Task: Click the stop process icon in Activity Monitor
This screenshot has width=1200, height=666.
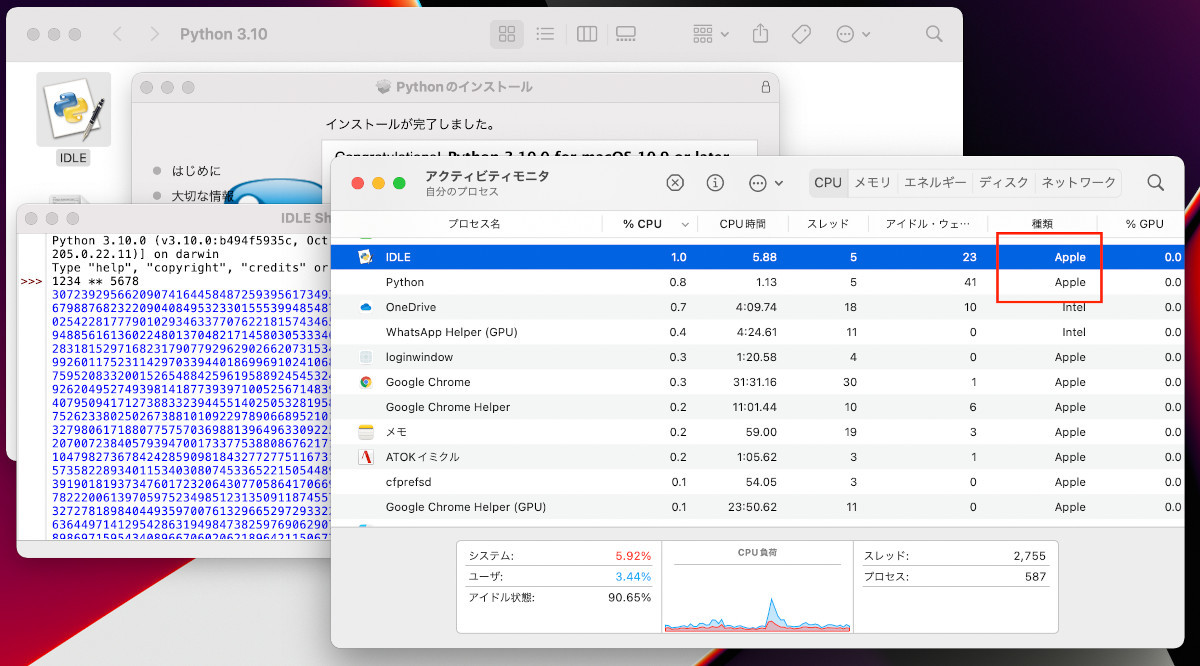Action: click(675, 183)
